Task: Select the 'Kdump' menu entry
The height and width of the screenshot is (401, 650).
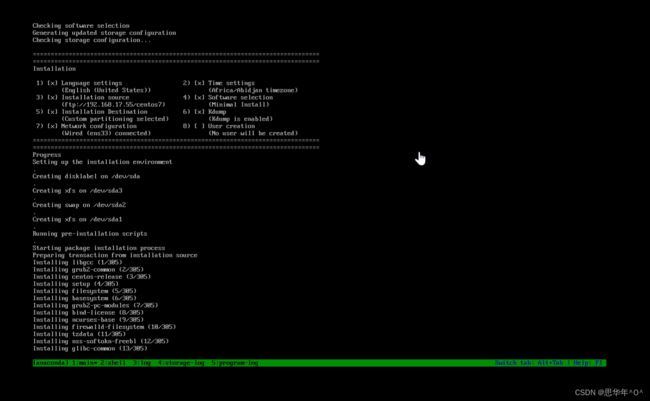Action: [x=217, y=112]
